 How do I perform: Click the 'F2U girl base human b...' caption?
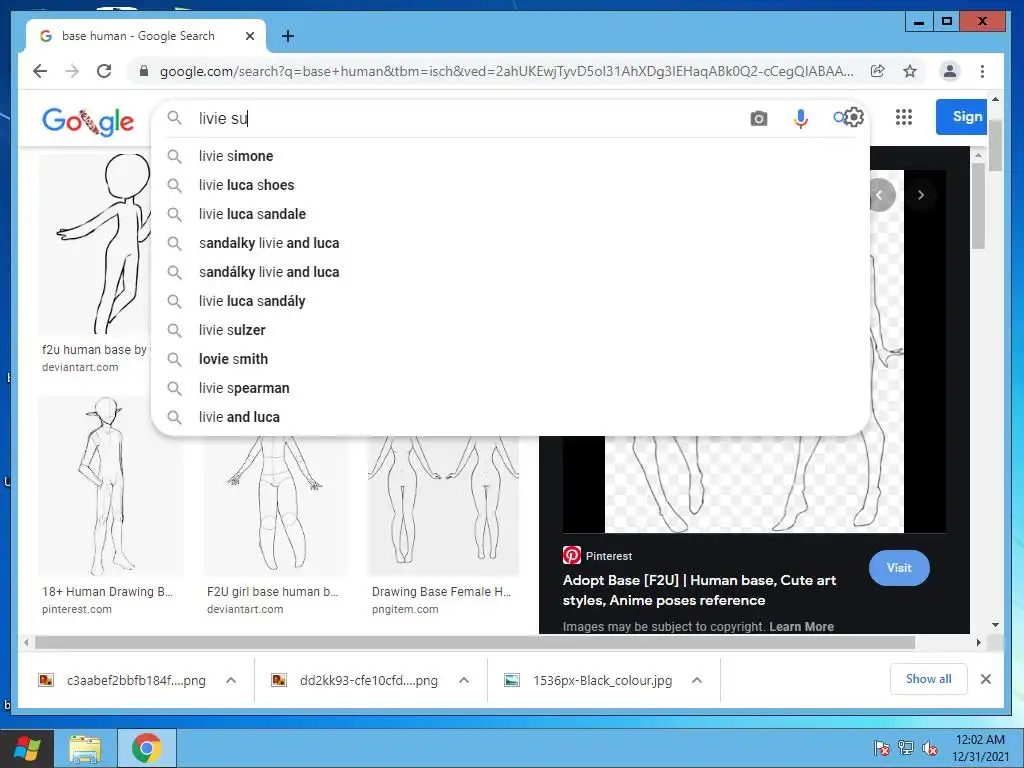pos(272,591)
